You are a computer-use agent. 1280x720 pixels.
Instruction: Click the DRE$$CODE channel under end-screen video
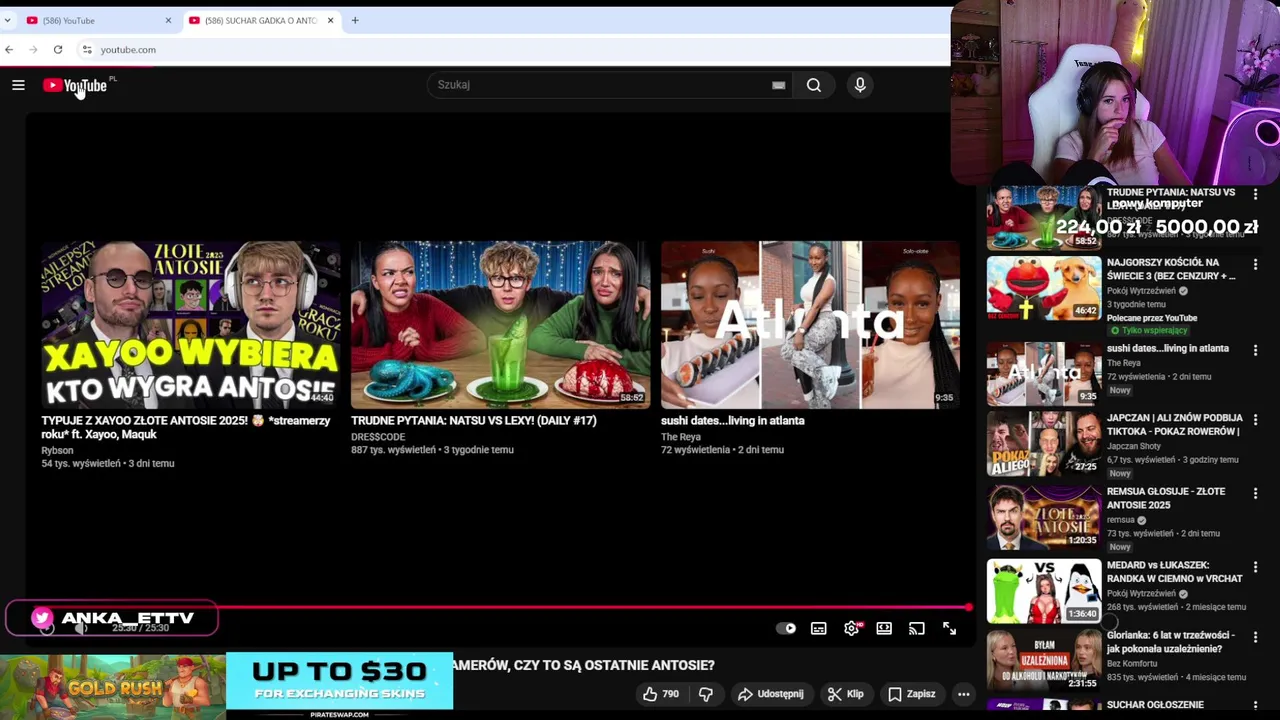tap(378, 437)
